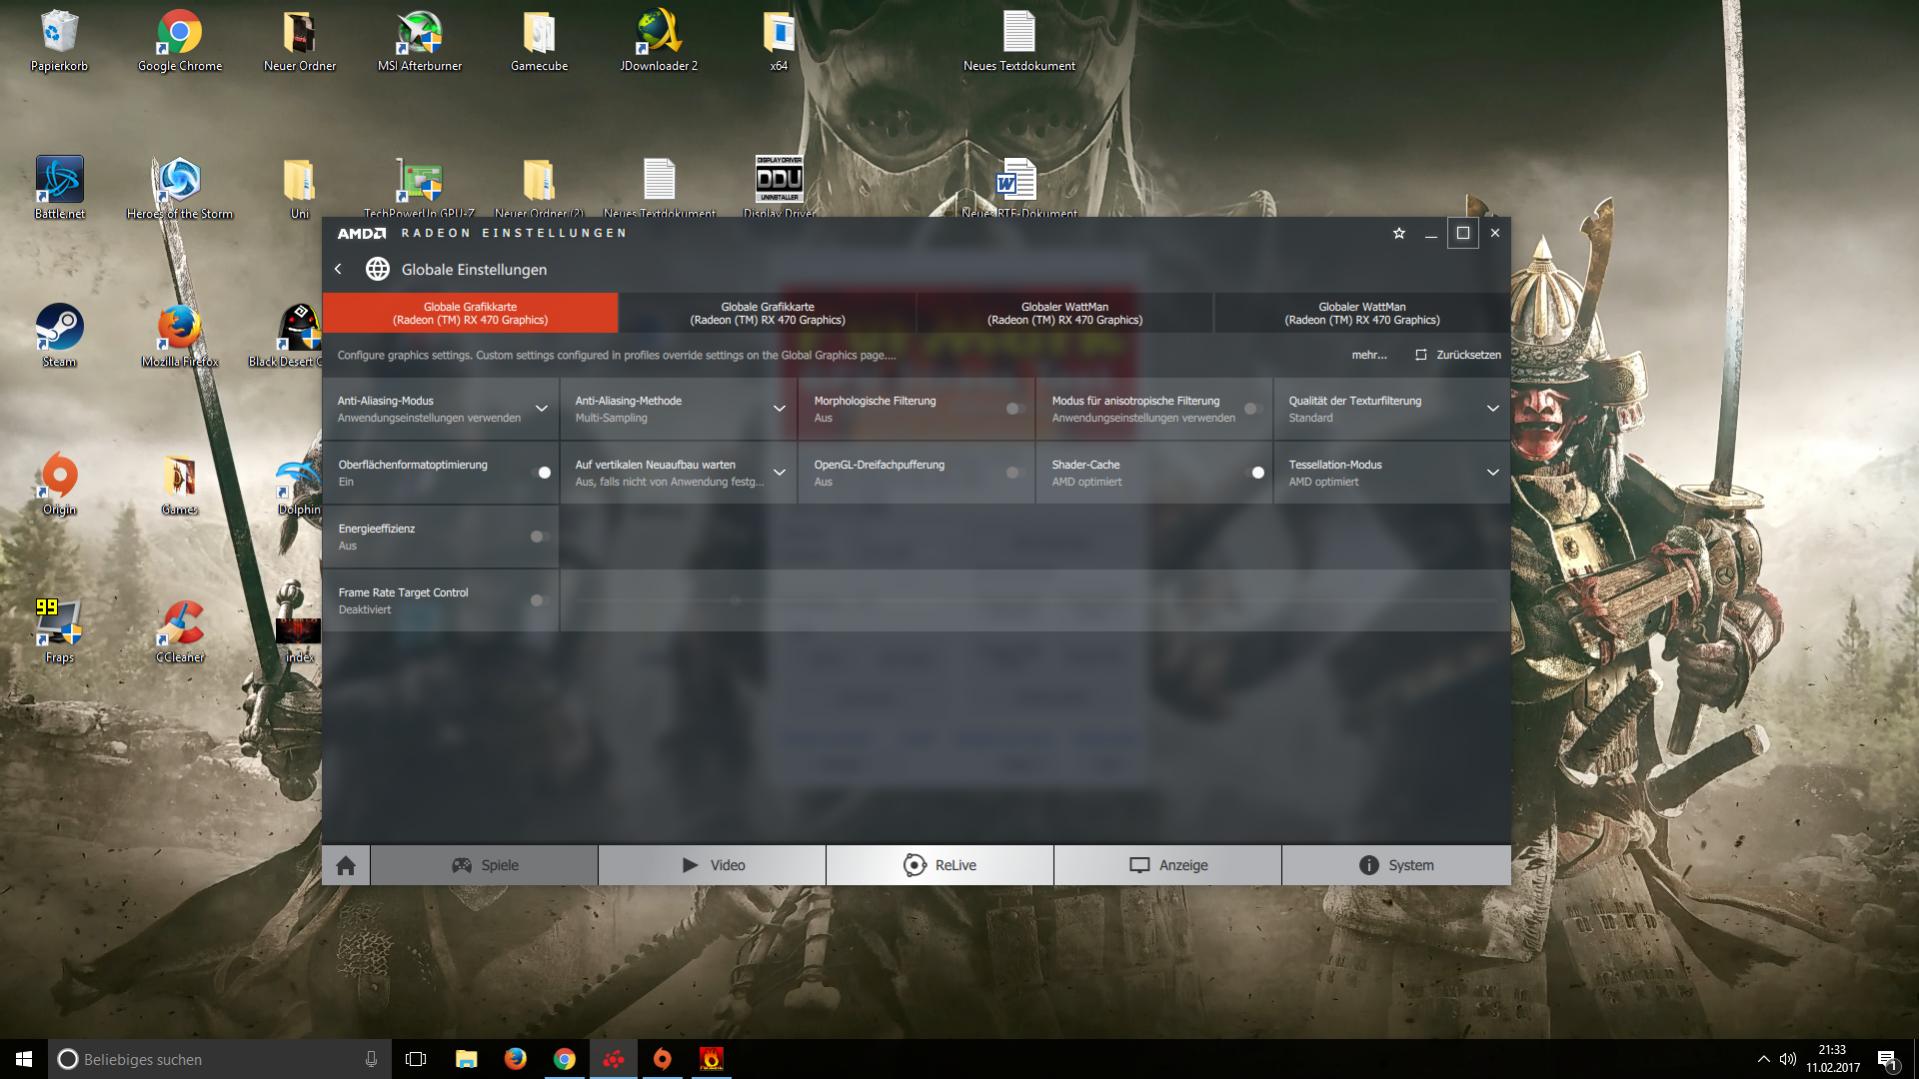
Task: Open Task View from the taskbar
Action: [416, 1059]
